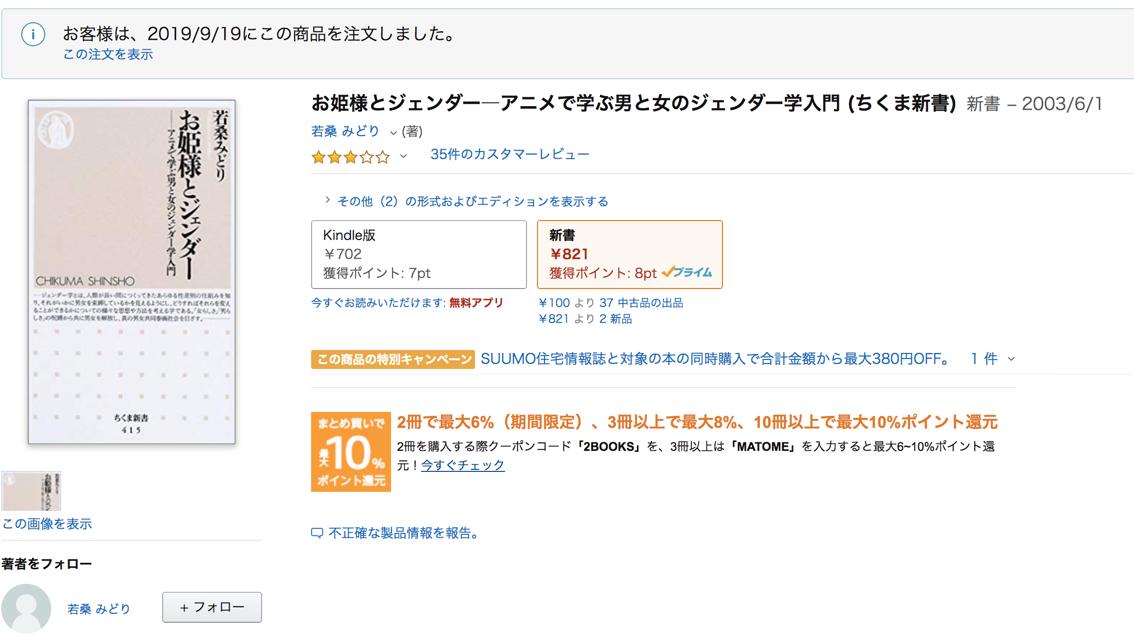Open the この注文を表示 order link
1134x637 pixels.
point(108,54)
